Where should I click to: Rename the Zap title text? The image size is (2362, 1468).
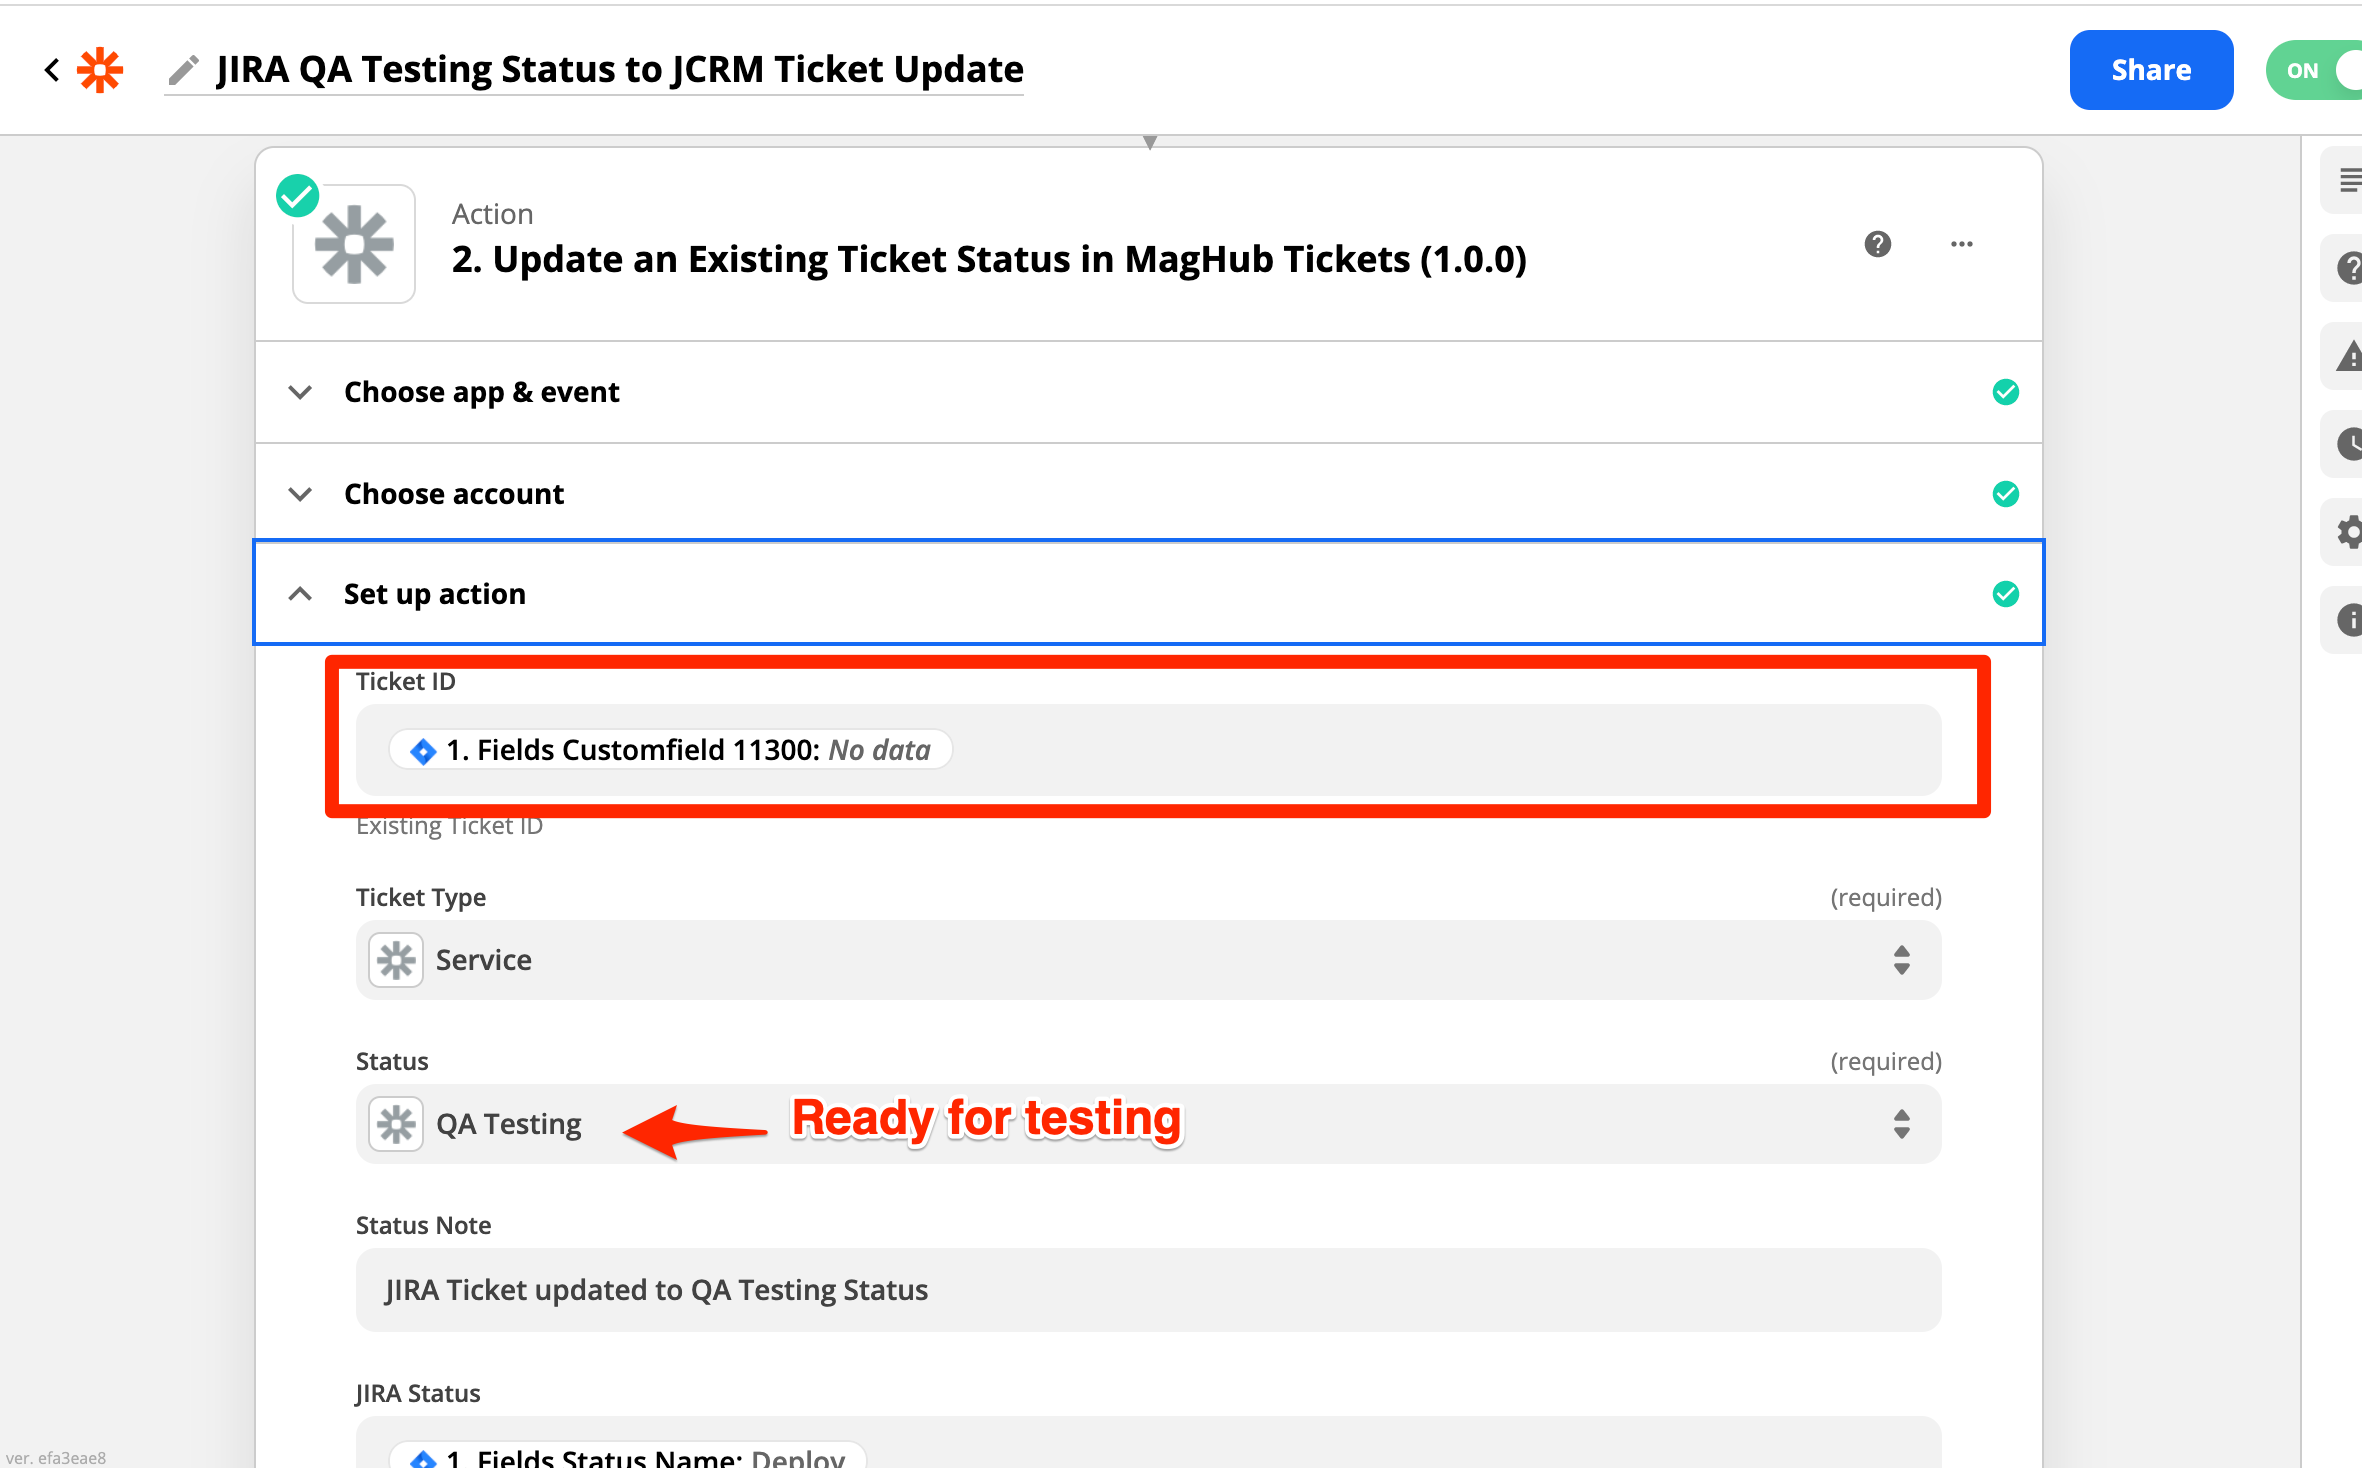[620, 69]
